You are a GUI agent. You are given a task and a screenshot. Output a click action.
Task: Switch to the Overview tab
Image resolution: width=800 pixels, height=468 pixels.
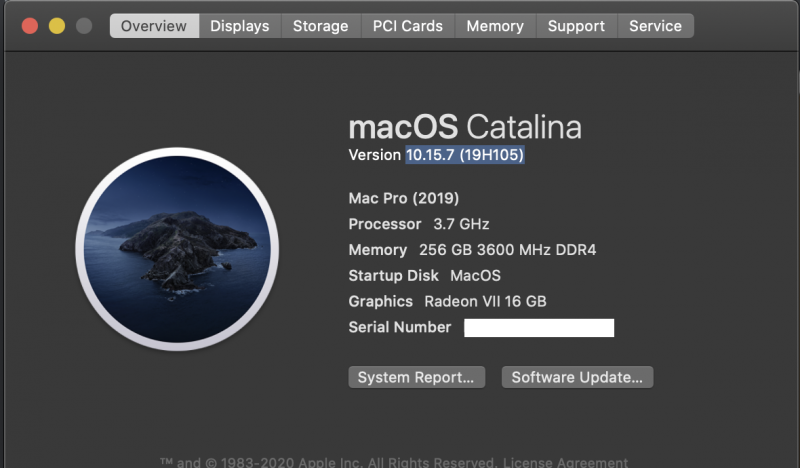[154, 26]
